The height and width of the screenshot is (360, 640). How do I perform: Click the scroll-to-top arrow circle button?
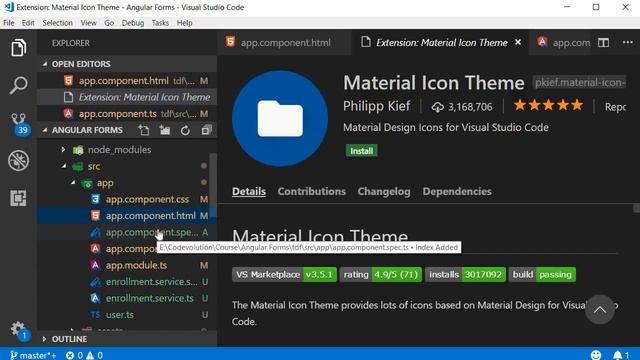600,310
